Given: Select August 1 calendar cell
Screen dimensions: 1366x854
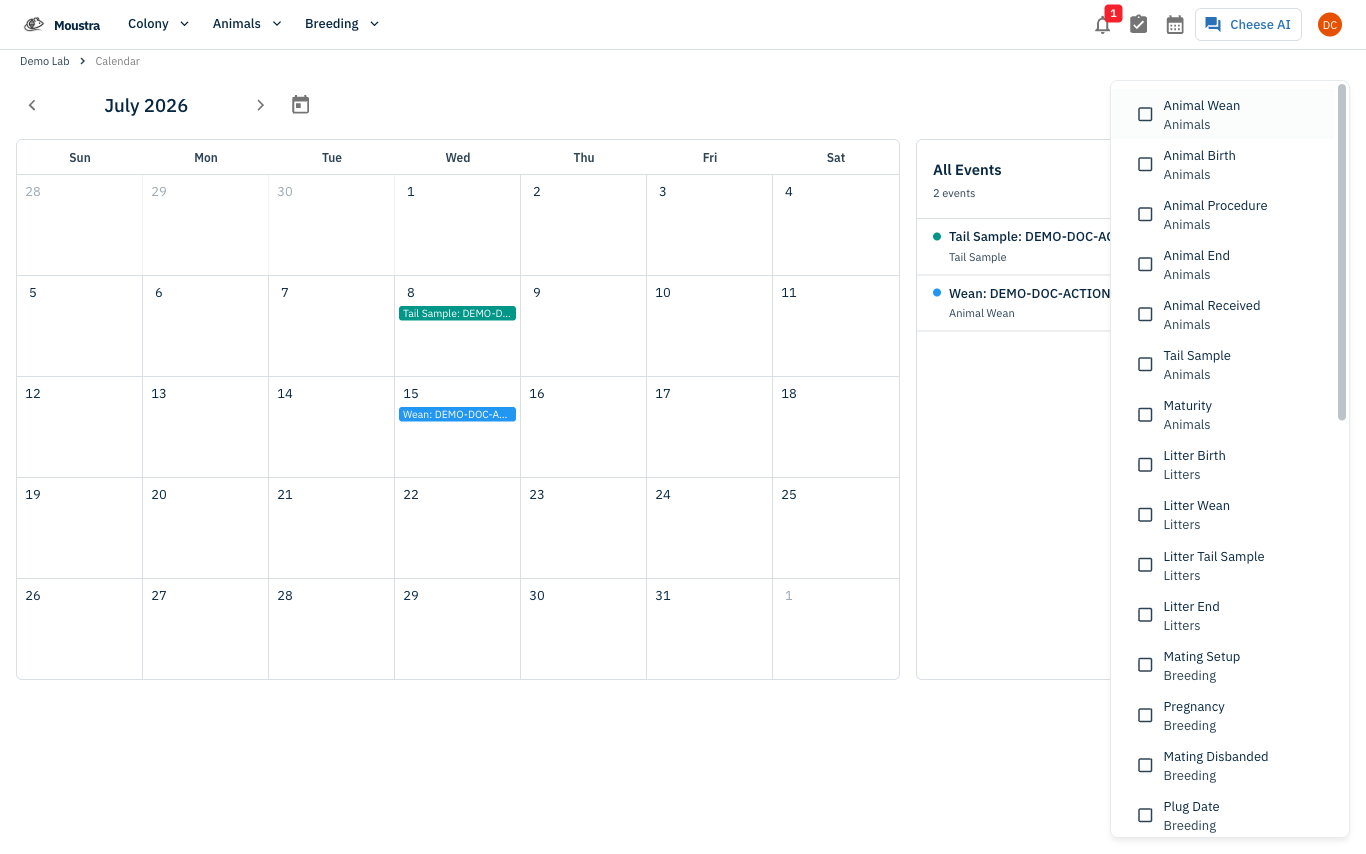Looking at the screenshot, I should point(835,629).
